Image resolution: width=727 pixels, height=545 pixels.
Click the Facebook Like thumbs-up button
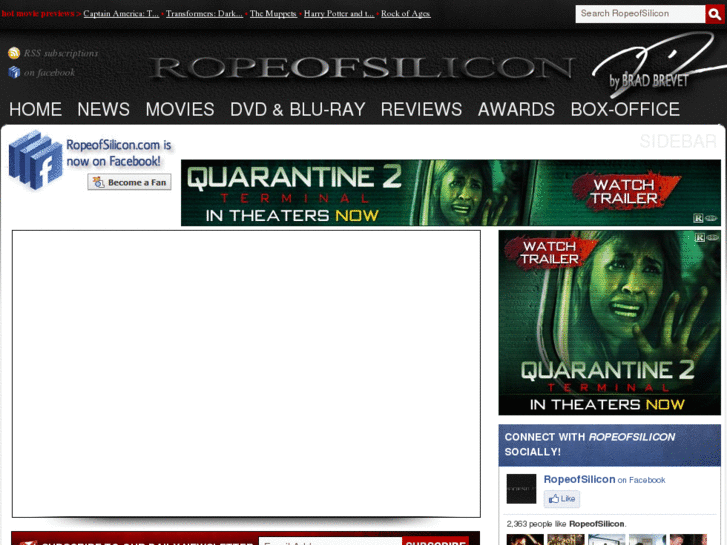tap(561, 499)
